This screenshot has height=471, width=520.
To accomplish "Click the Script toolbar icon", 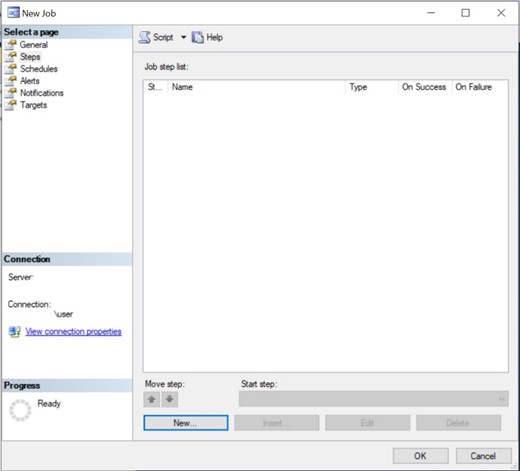I will [x=145, y=37].
